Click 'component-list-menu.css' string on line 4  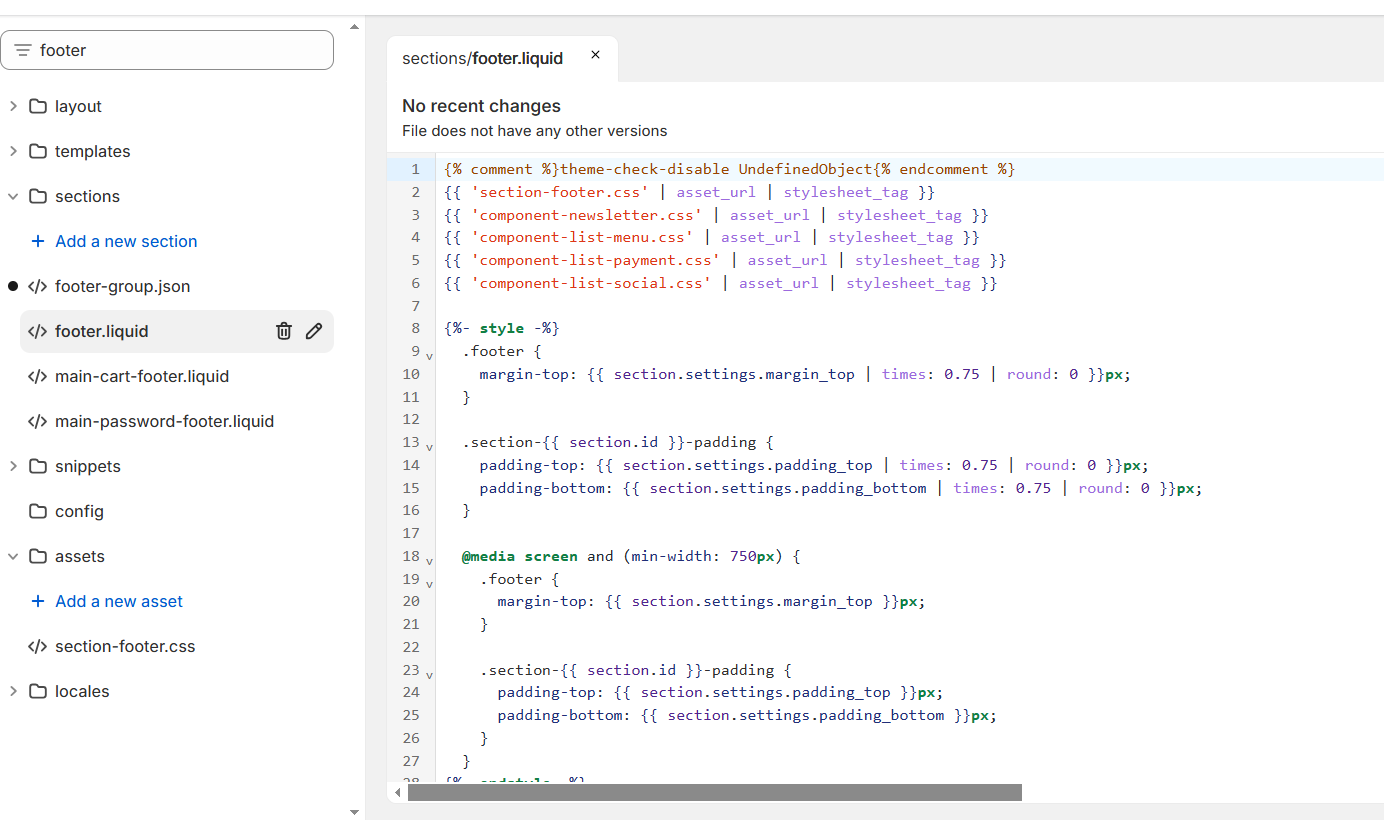tap(582, 237)
